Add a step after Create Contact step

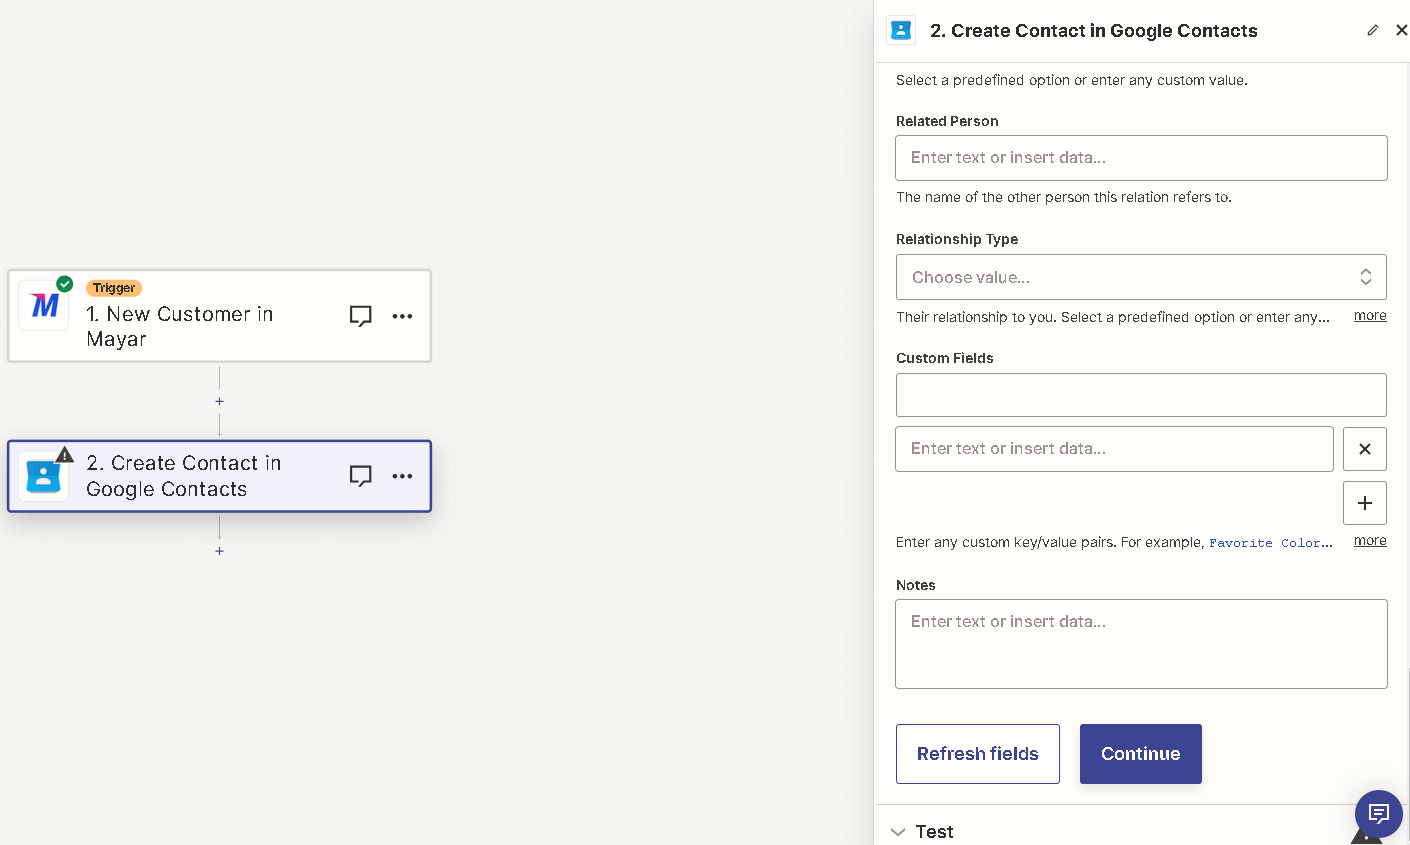[220, 551]
